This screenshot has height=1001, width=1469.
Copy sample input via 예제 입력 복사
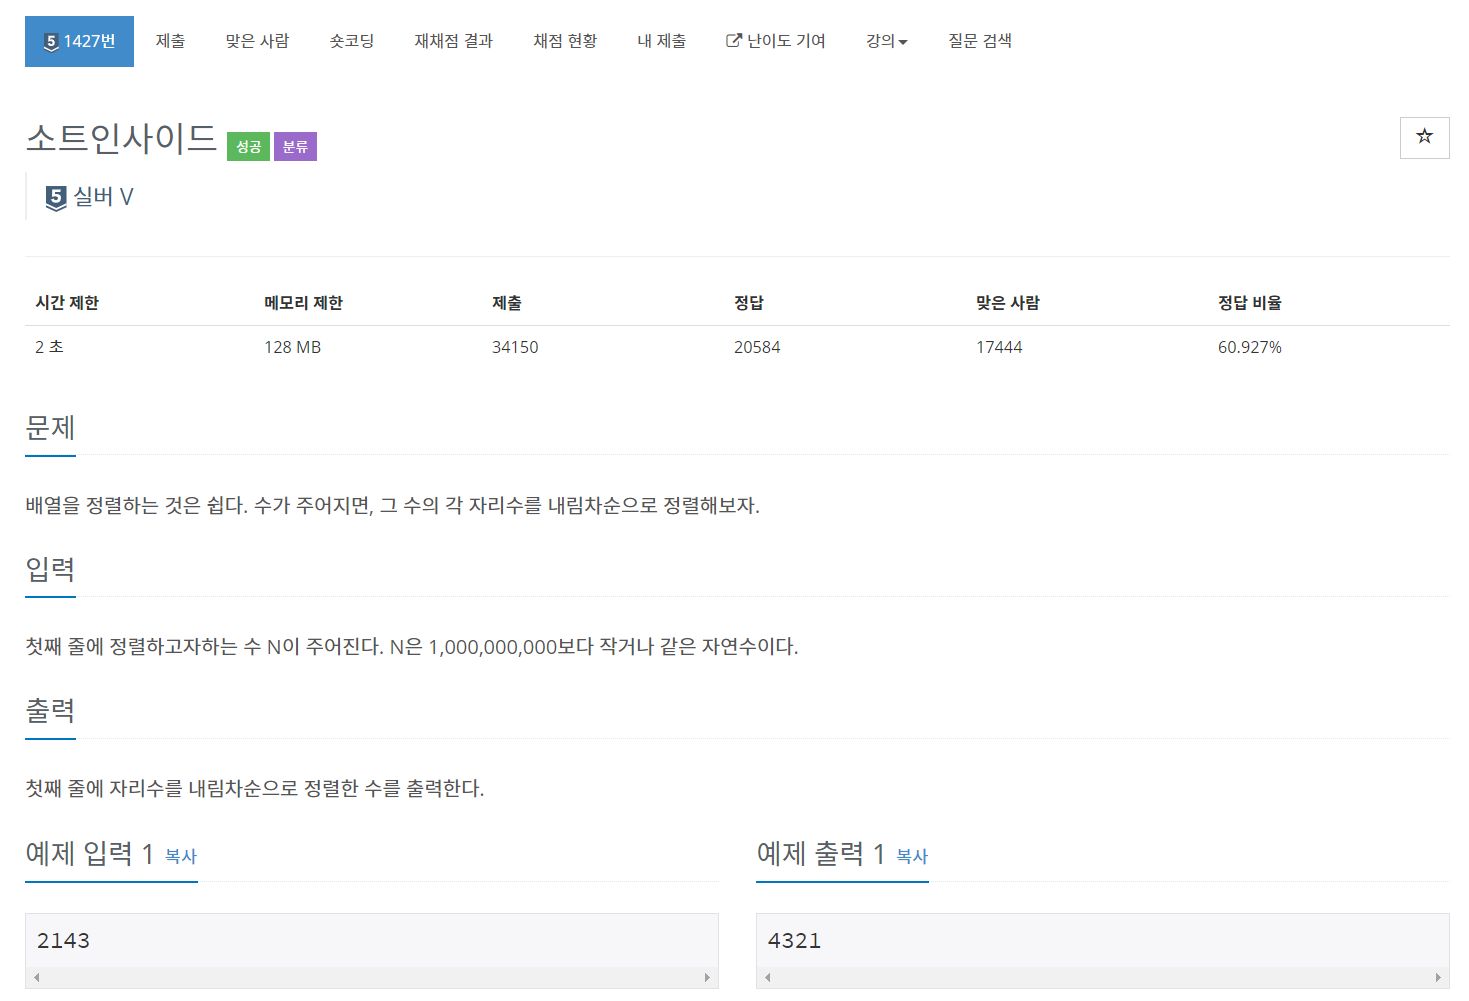(x=181, y=856)
